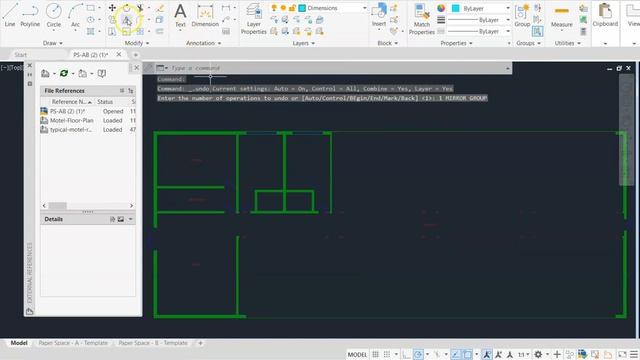Add a new layout tab with plus
This screenshot has height=360, width=640.
[200, 343]
